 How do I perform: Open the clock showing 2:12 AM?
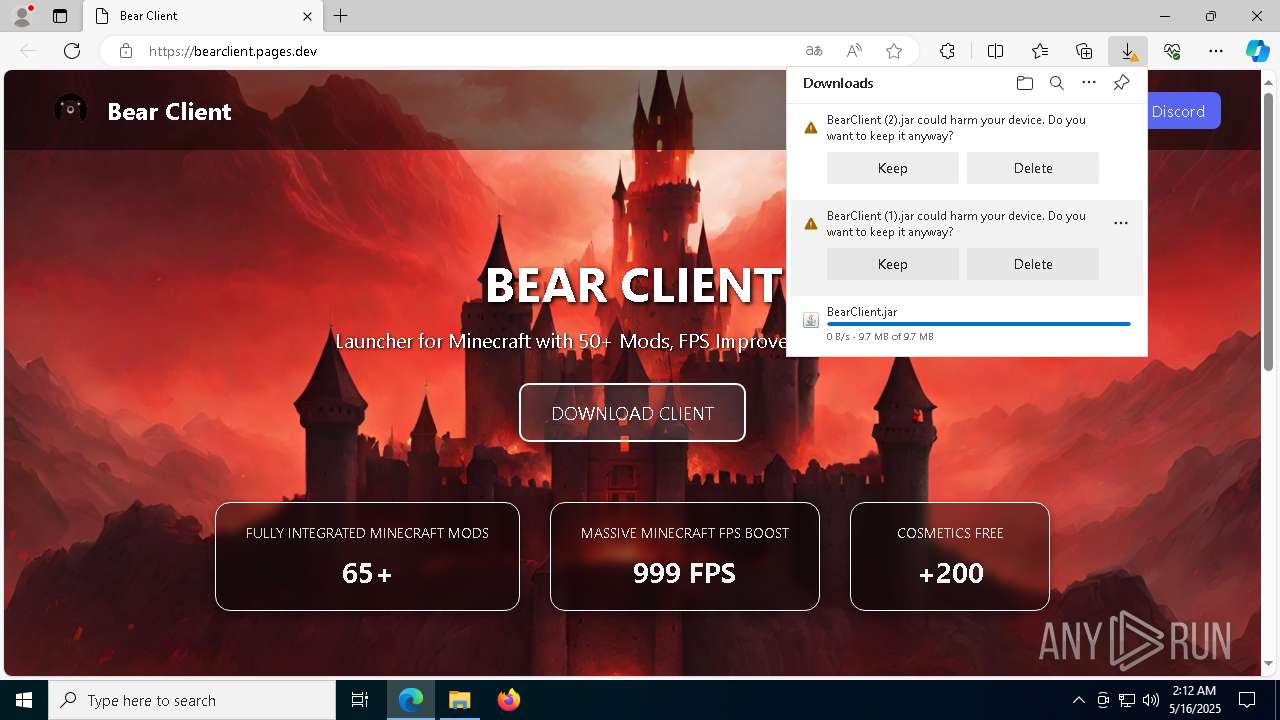tap(1194, 700)
